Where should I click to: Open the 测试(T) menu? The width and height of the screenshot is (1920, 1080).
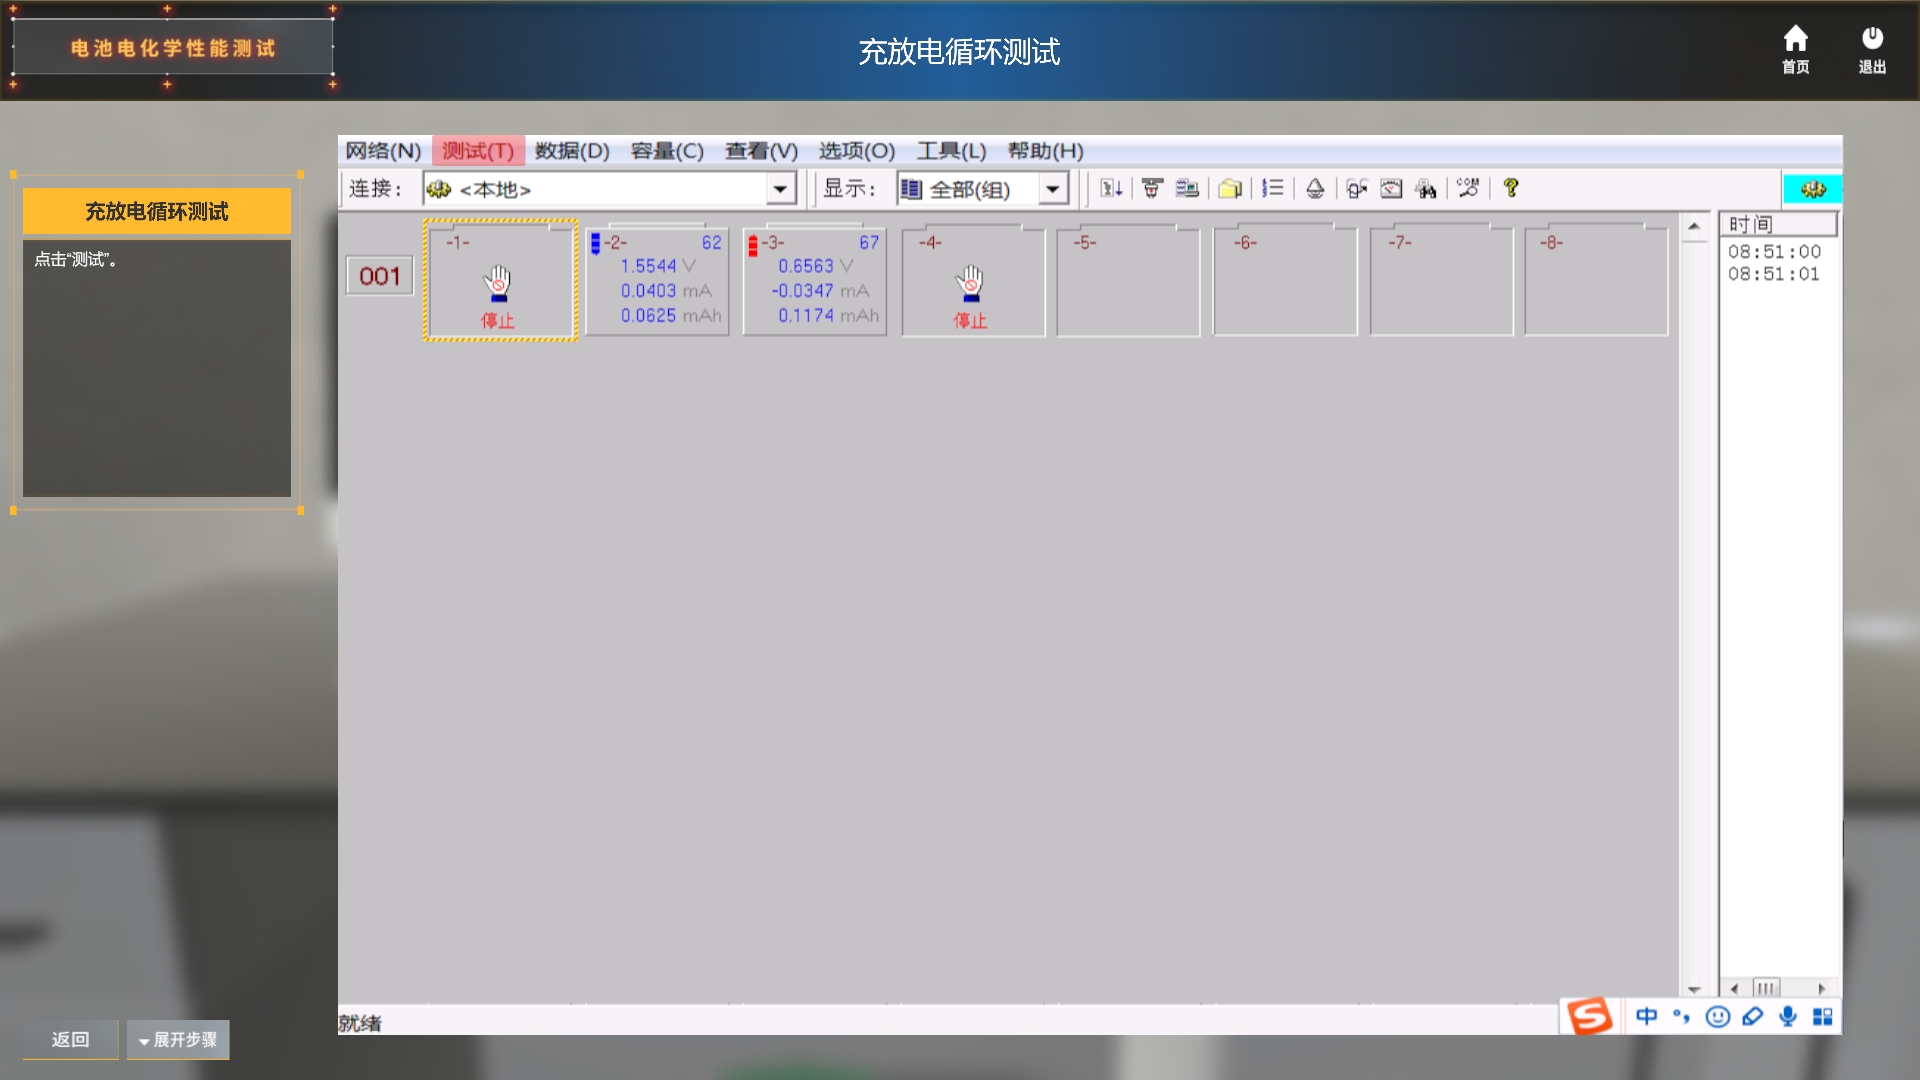(x=478, y=151)
